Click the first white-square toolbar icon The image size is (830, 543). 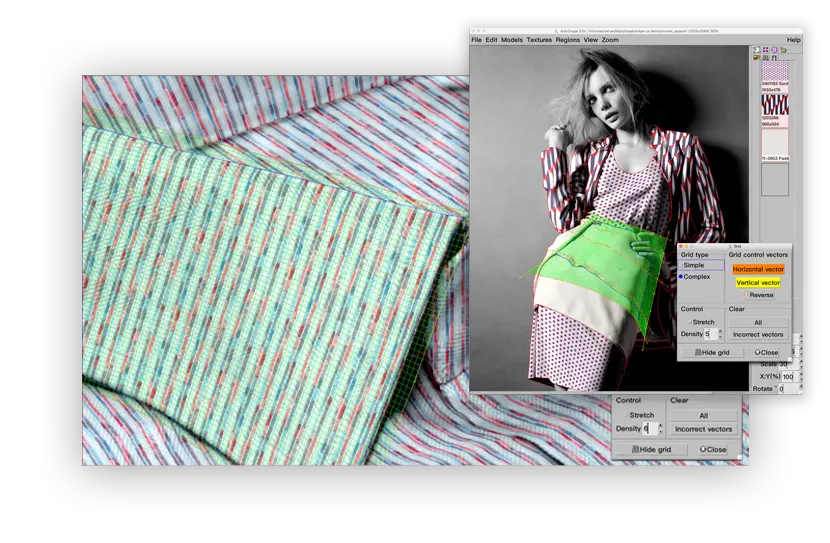click(756, 50)
